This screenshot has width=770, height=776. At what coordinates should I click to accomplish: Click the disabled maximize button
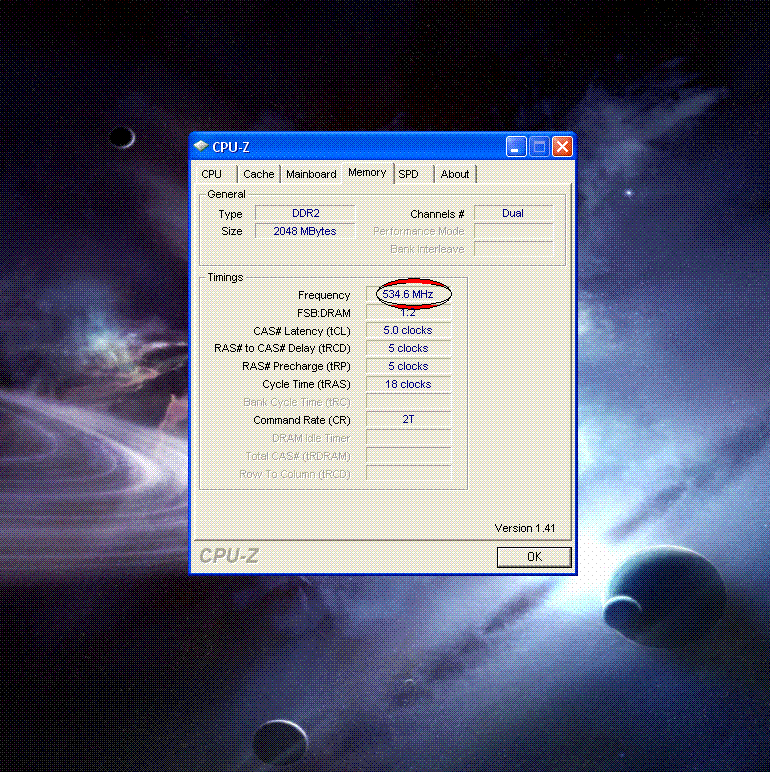(539, 147)
